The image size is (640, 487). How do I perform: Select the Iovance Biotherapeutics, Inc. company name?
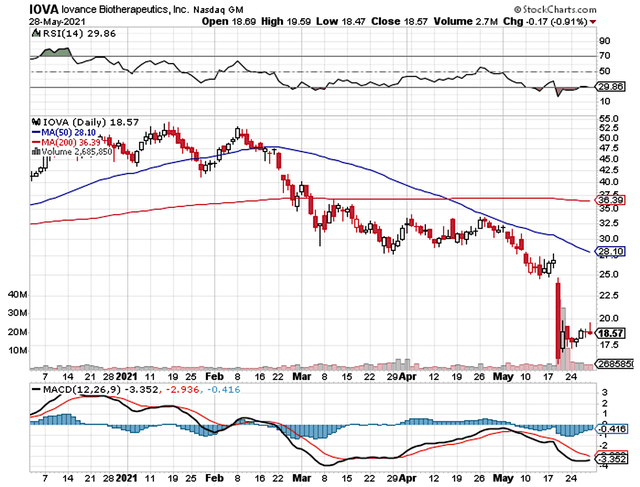(125, 9)
